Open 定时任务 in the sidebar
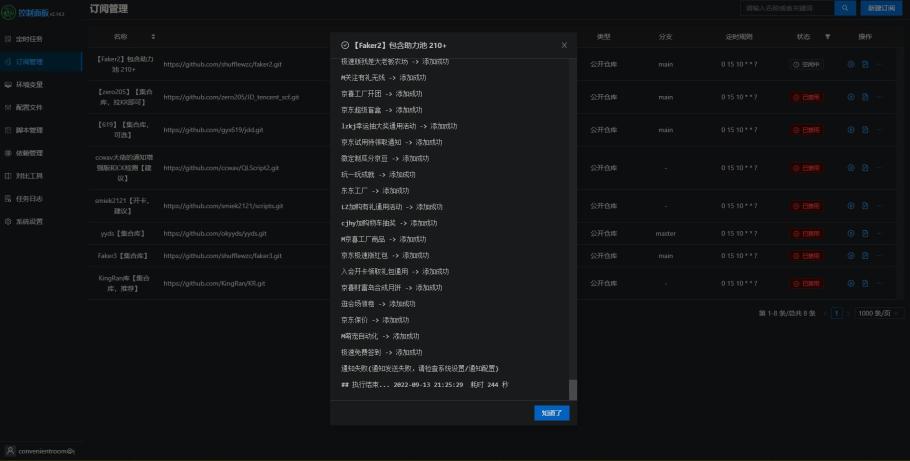The image size is (910, 461). coord(29,38)
